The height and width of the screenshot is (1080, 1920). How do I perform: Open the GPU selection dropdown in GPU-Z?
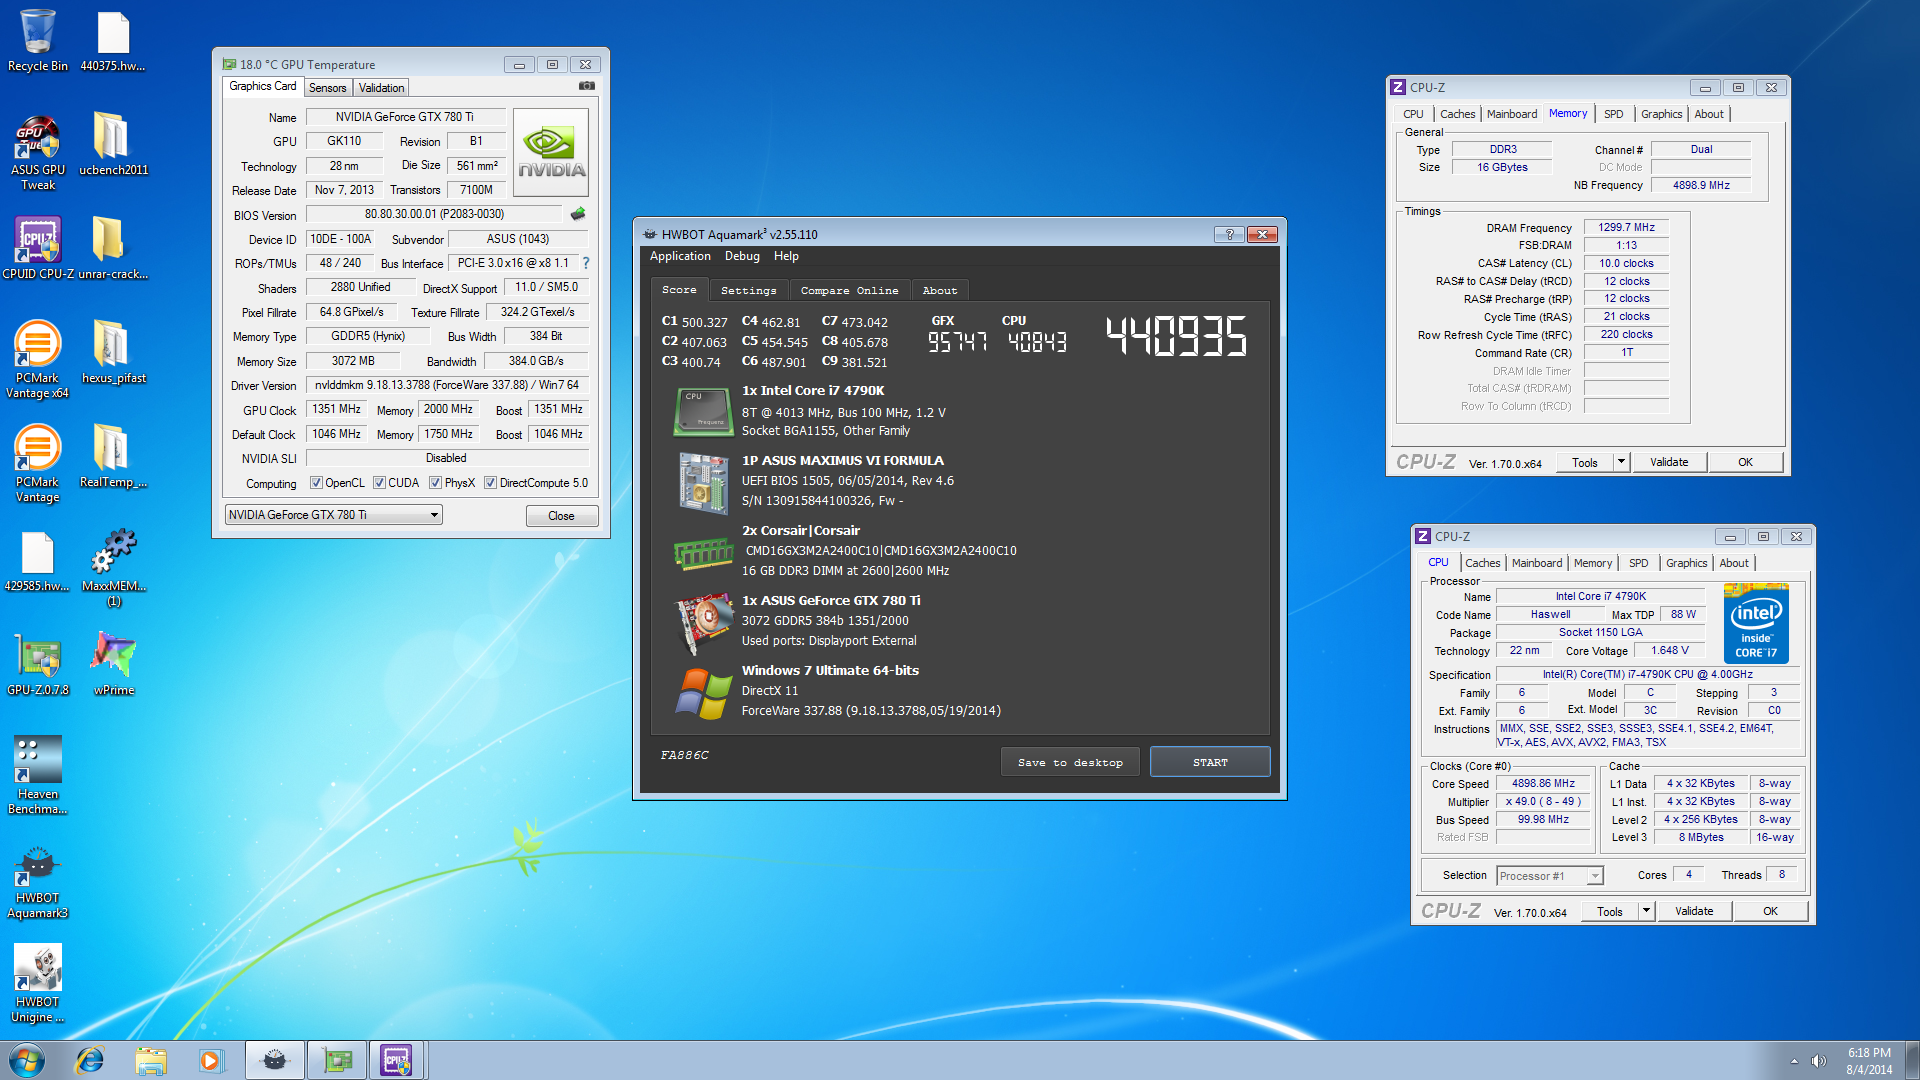coord(334,515)
